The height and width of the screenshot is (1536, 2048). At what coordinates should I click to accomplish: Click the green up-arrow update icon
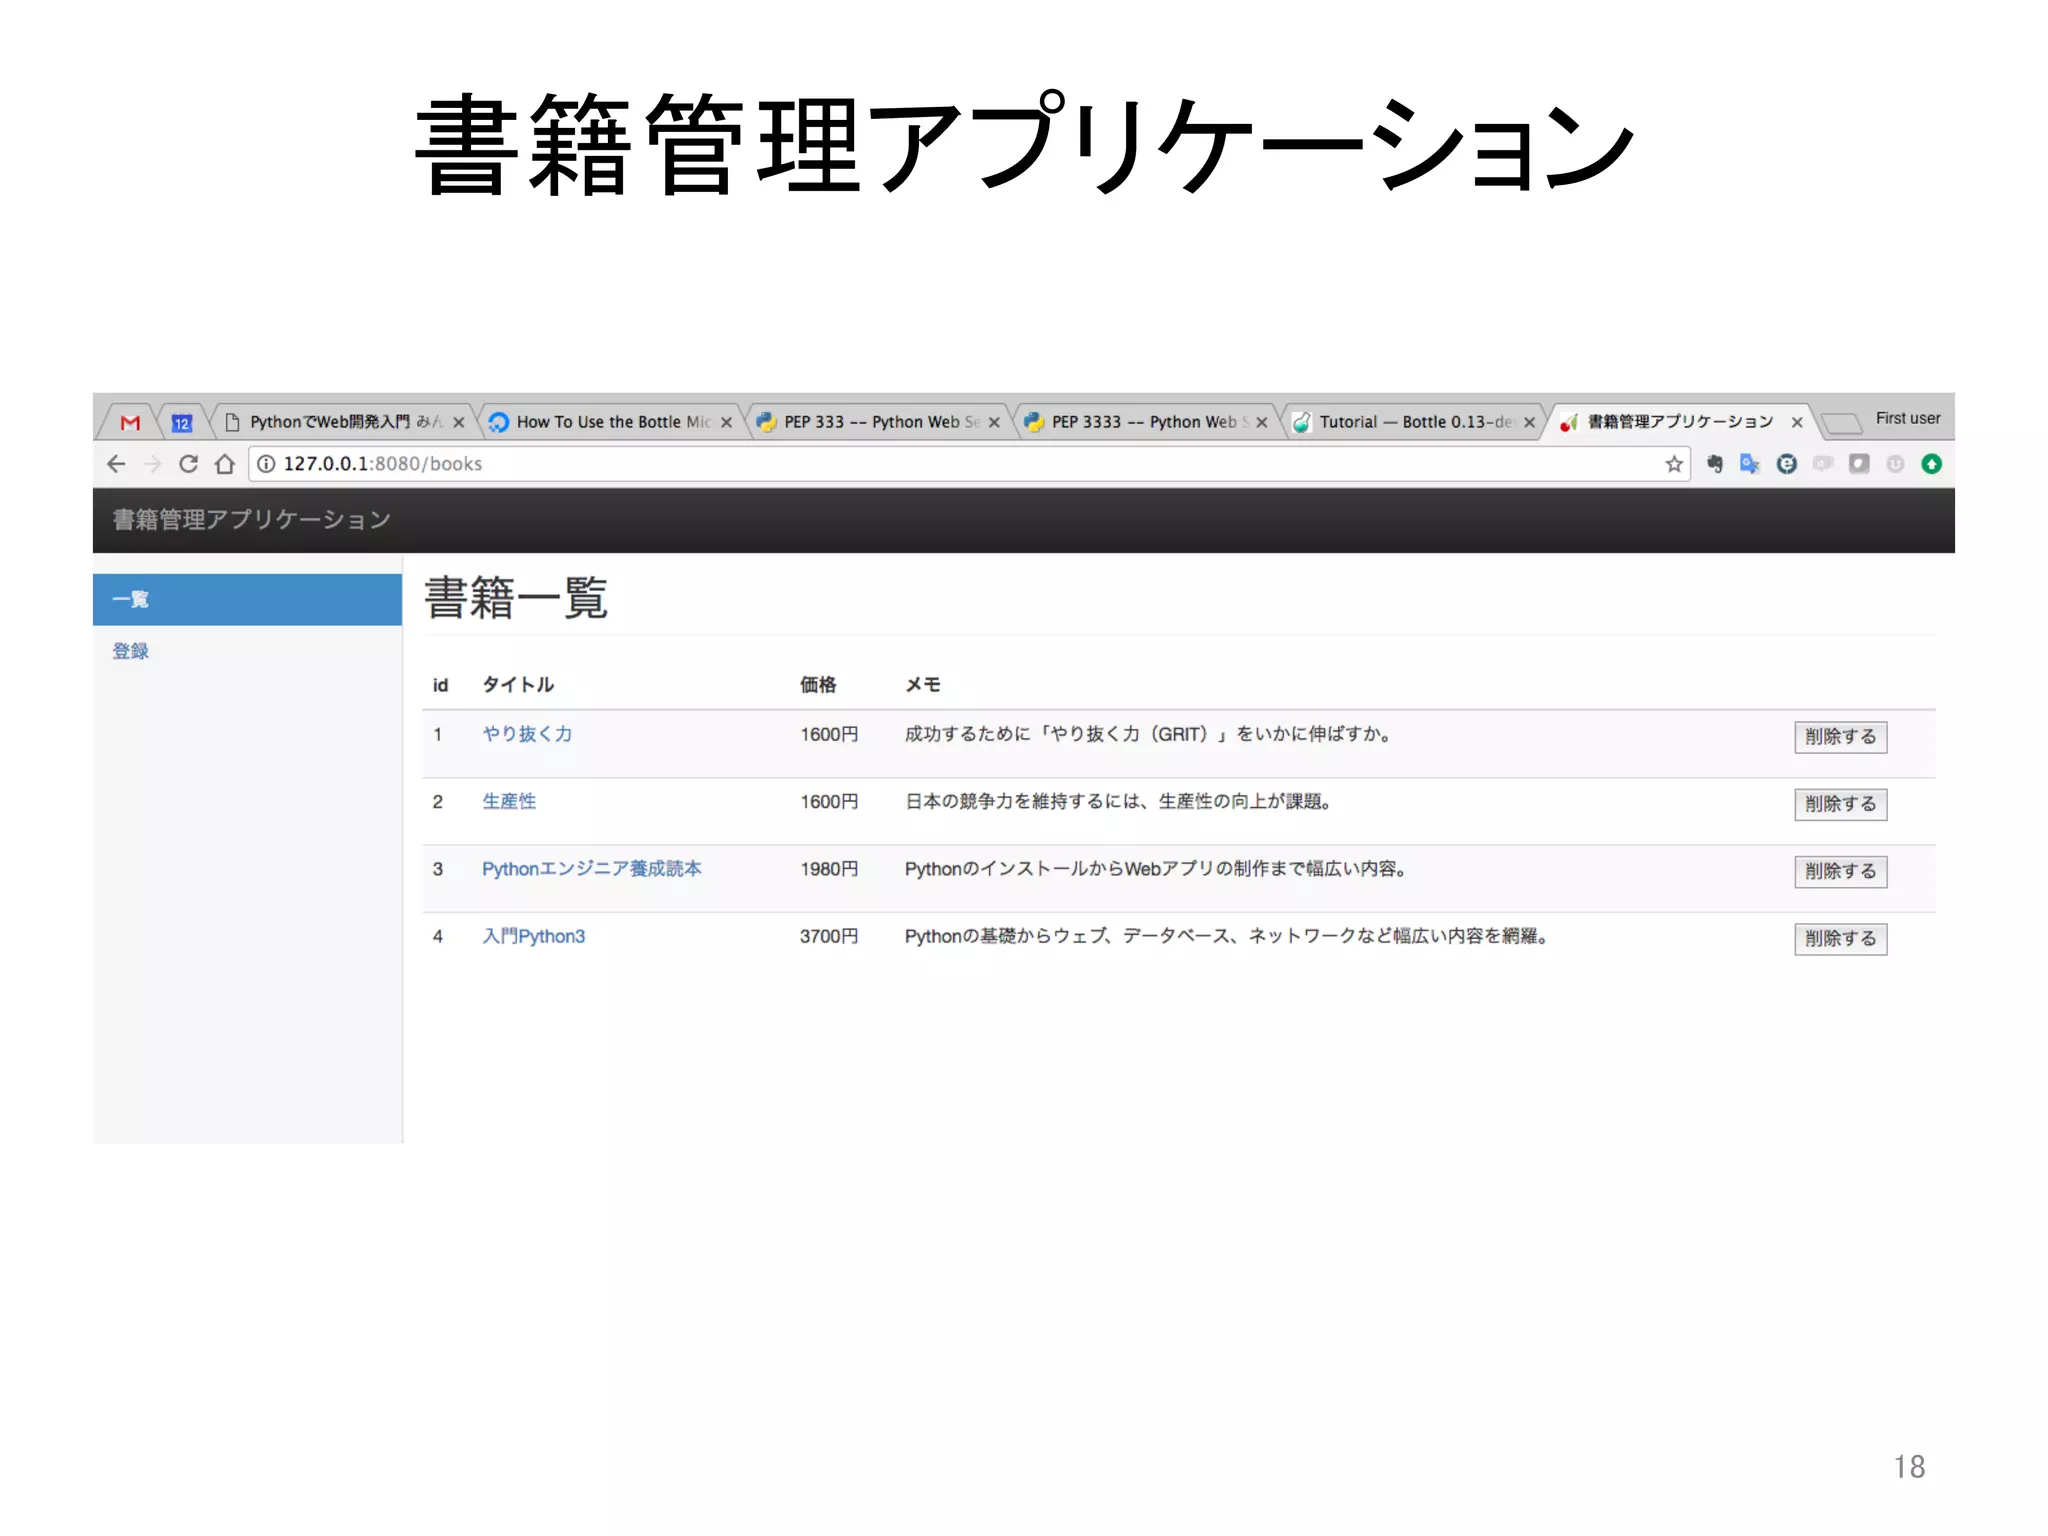click(x=1932, y=464)
